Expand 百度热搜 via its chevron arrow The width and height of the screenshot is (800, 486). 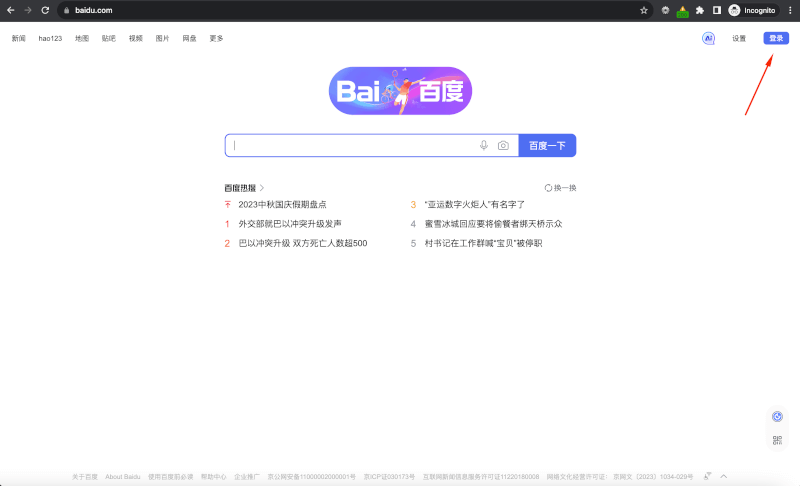[262, 188]
